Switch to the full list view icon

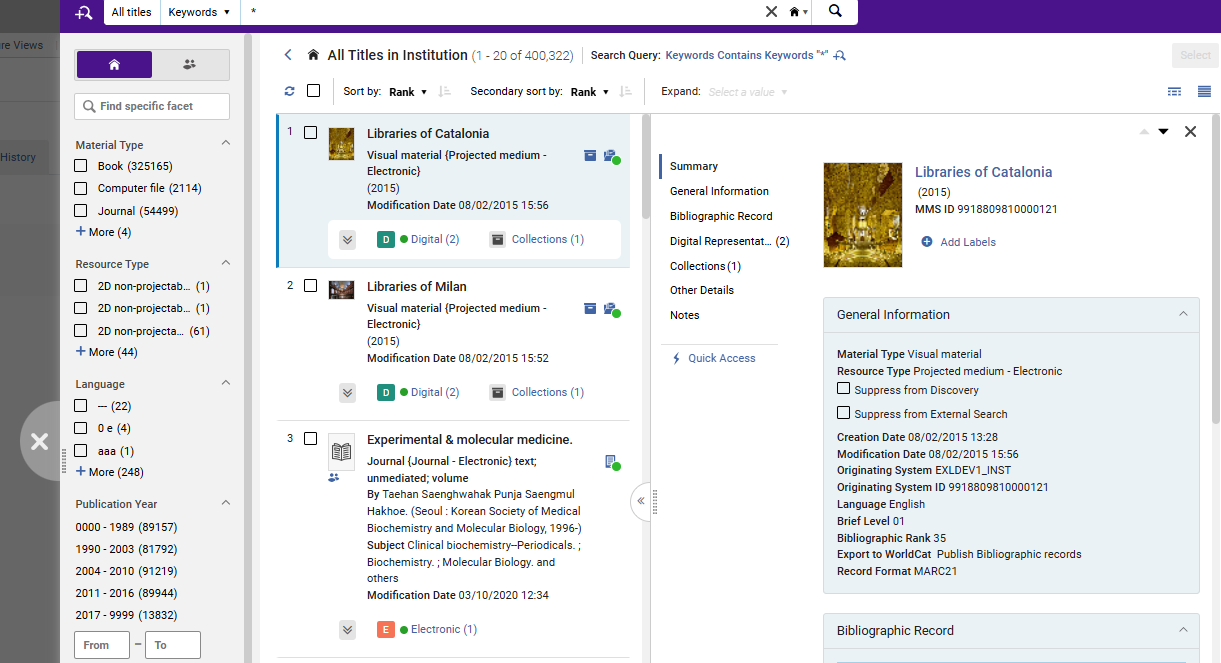click(x=1204, y=91)
